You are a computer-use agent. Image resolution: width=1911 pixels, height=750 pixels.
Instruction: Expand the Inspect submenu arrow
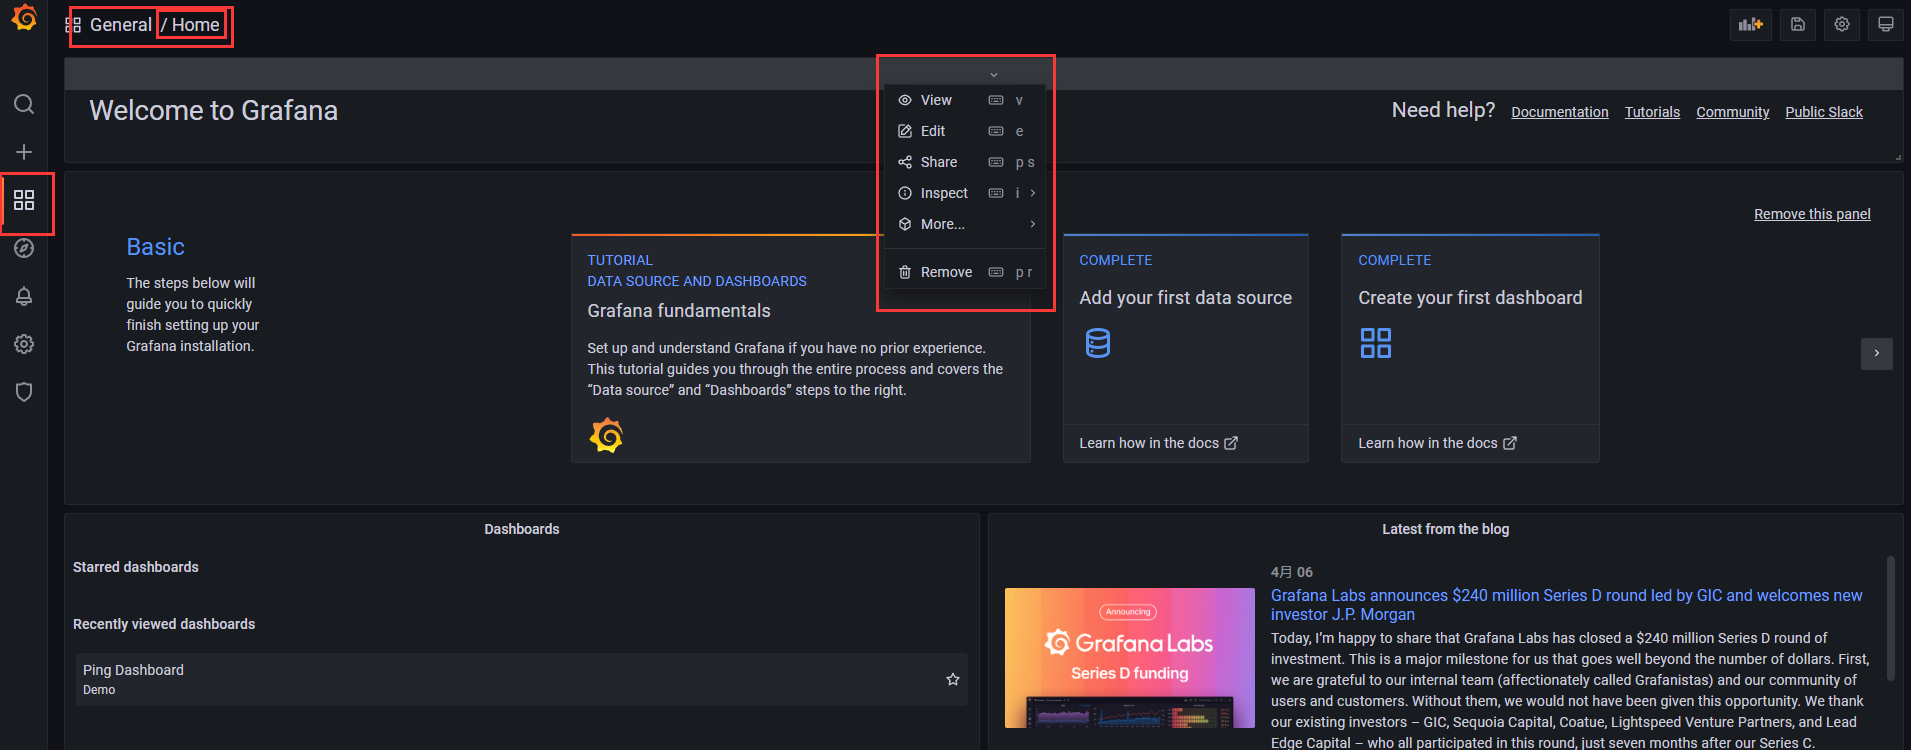point(1033,193)
